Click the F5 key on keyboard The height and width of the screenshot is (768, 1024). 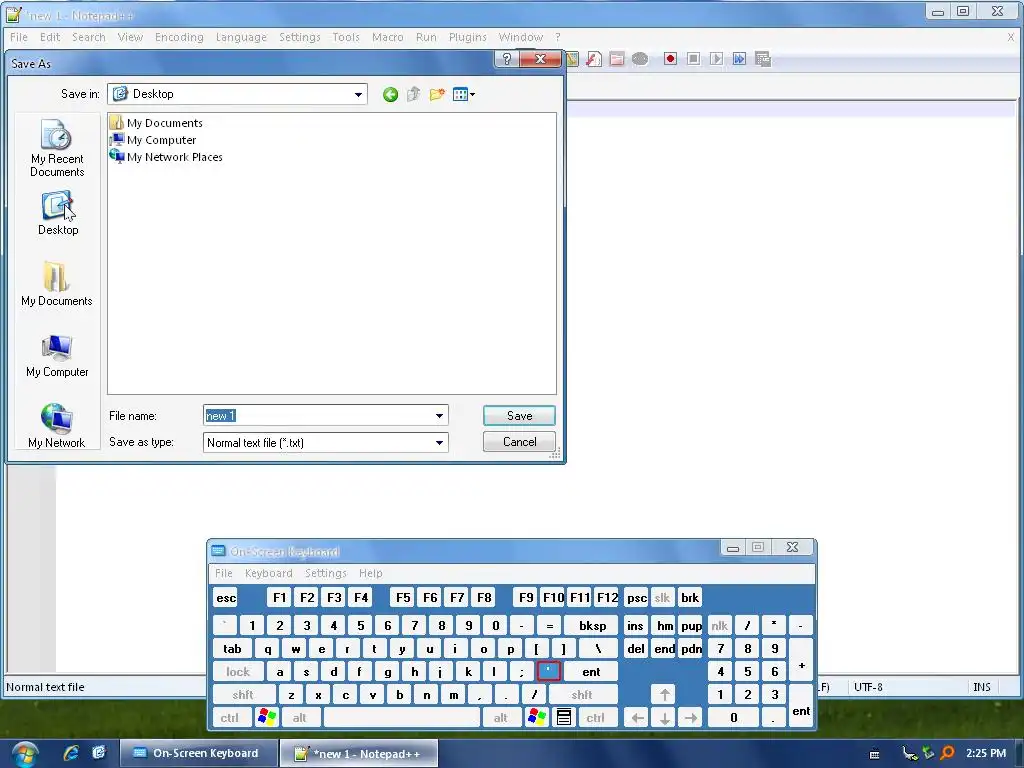(403, 598)
